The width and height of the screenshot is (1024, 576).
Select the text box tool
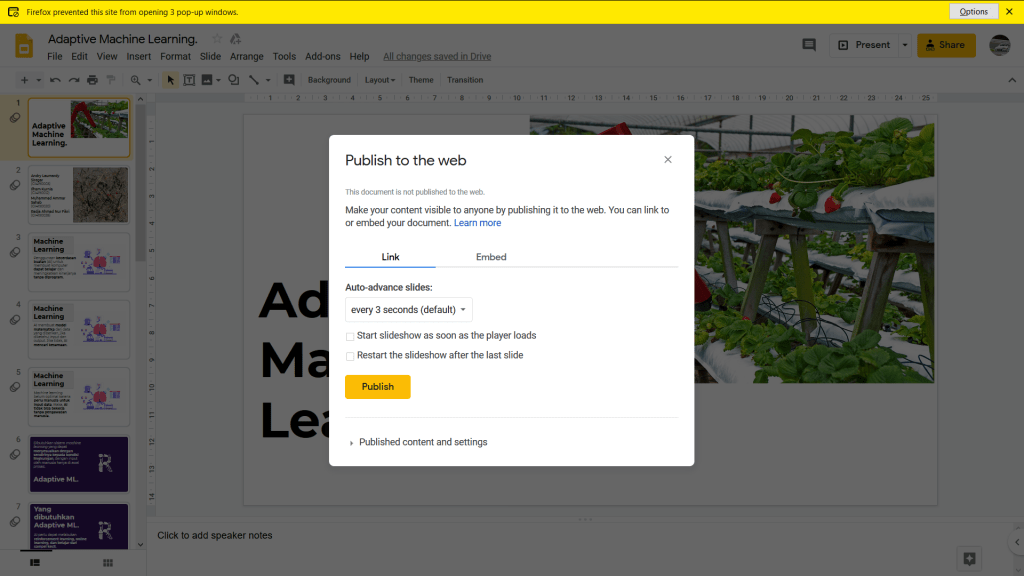point(188,80)
